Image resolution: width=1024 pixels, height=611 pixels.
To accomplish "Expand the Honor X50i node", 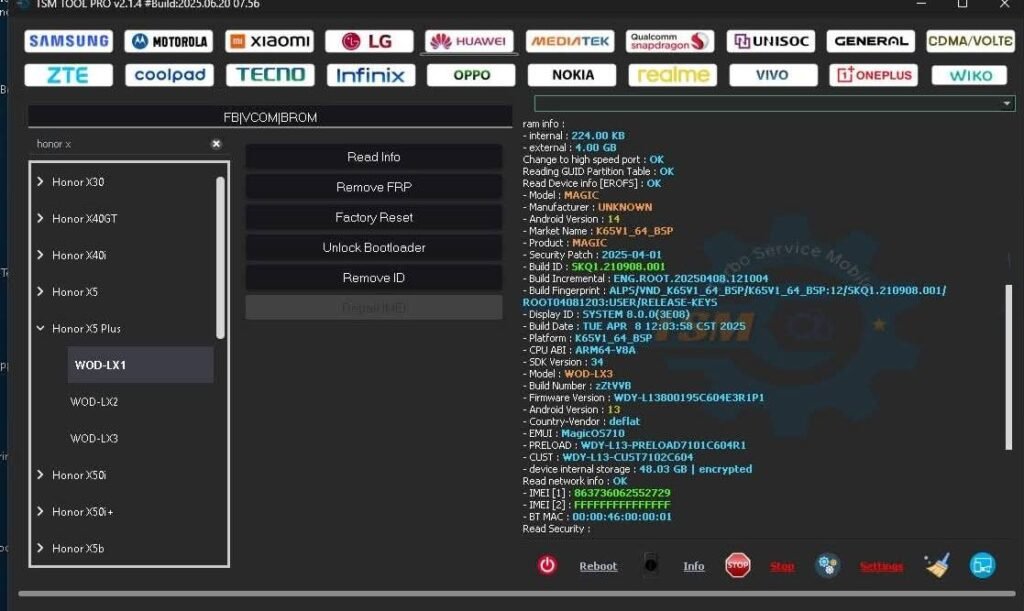I will click(40, 475).
